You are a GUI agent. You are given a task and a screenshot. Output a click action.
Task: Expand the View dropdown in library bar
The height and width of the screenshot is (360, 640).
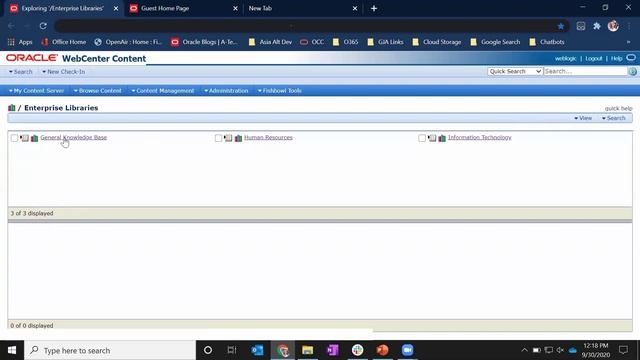click(583, 118)
